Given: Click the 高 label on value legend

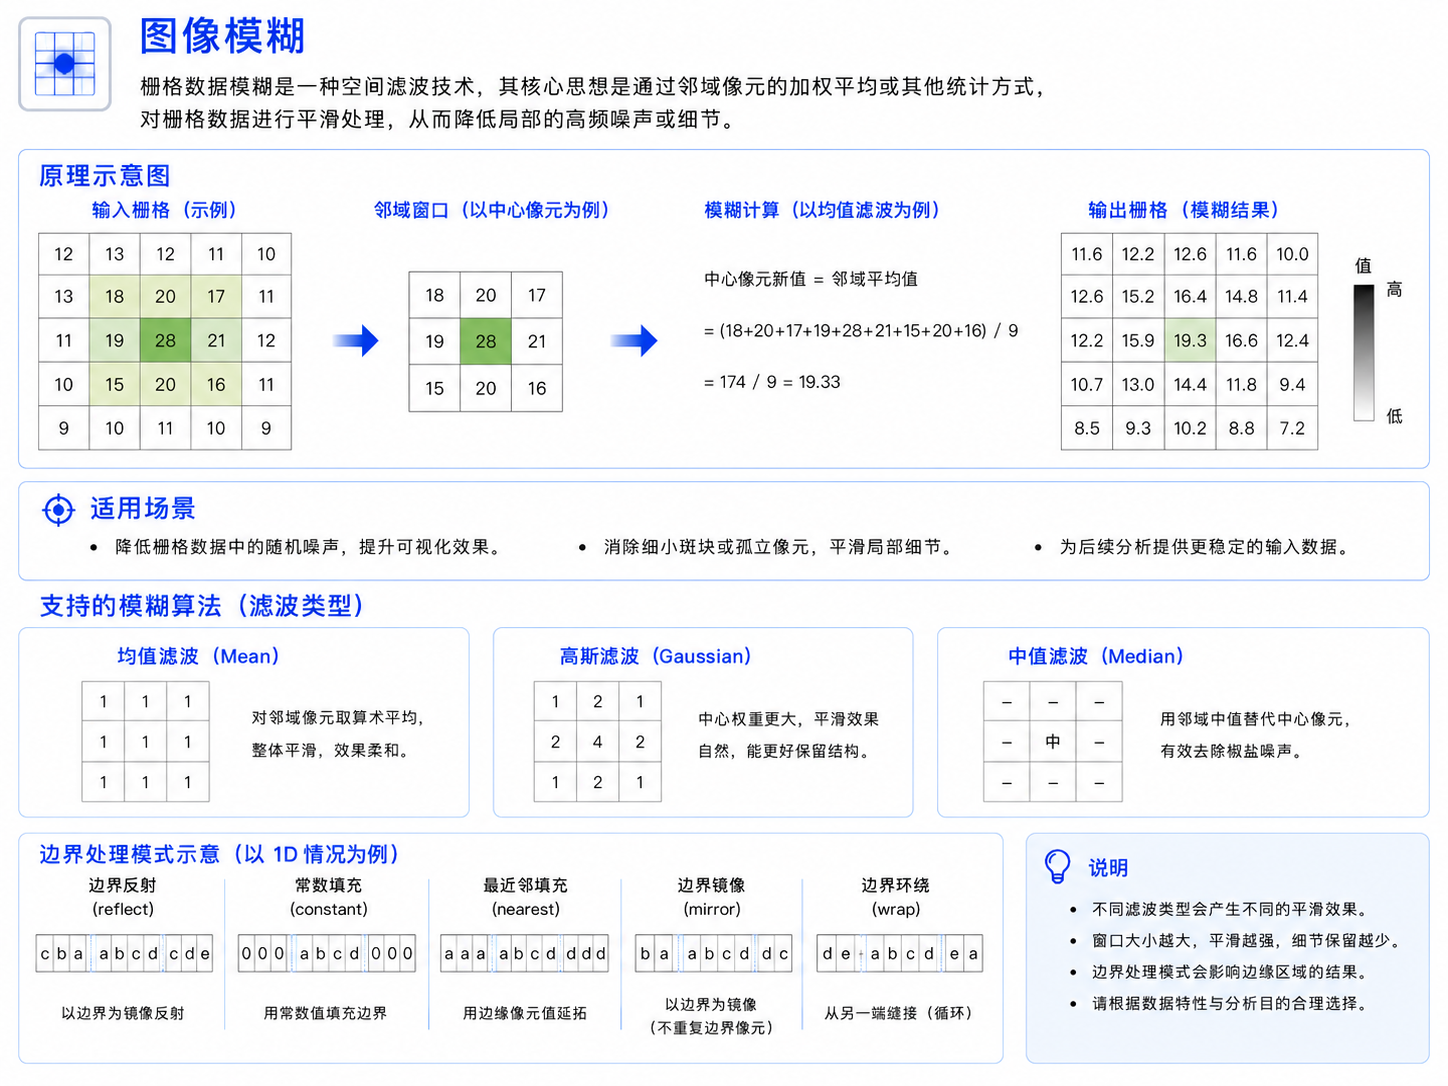Looking at the screenshot, I should pos(1395,289).
